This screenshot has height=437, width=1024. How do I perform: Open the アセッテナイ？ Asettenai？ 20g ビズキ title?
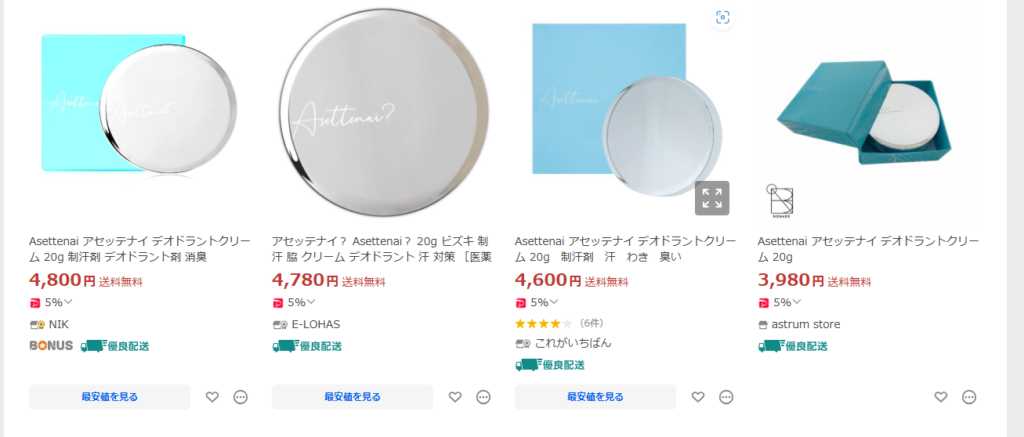pyautogui.click(x=382, y=249)
